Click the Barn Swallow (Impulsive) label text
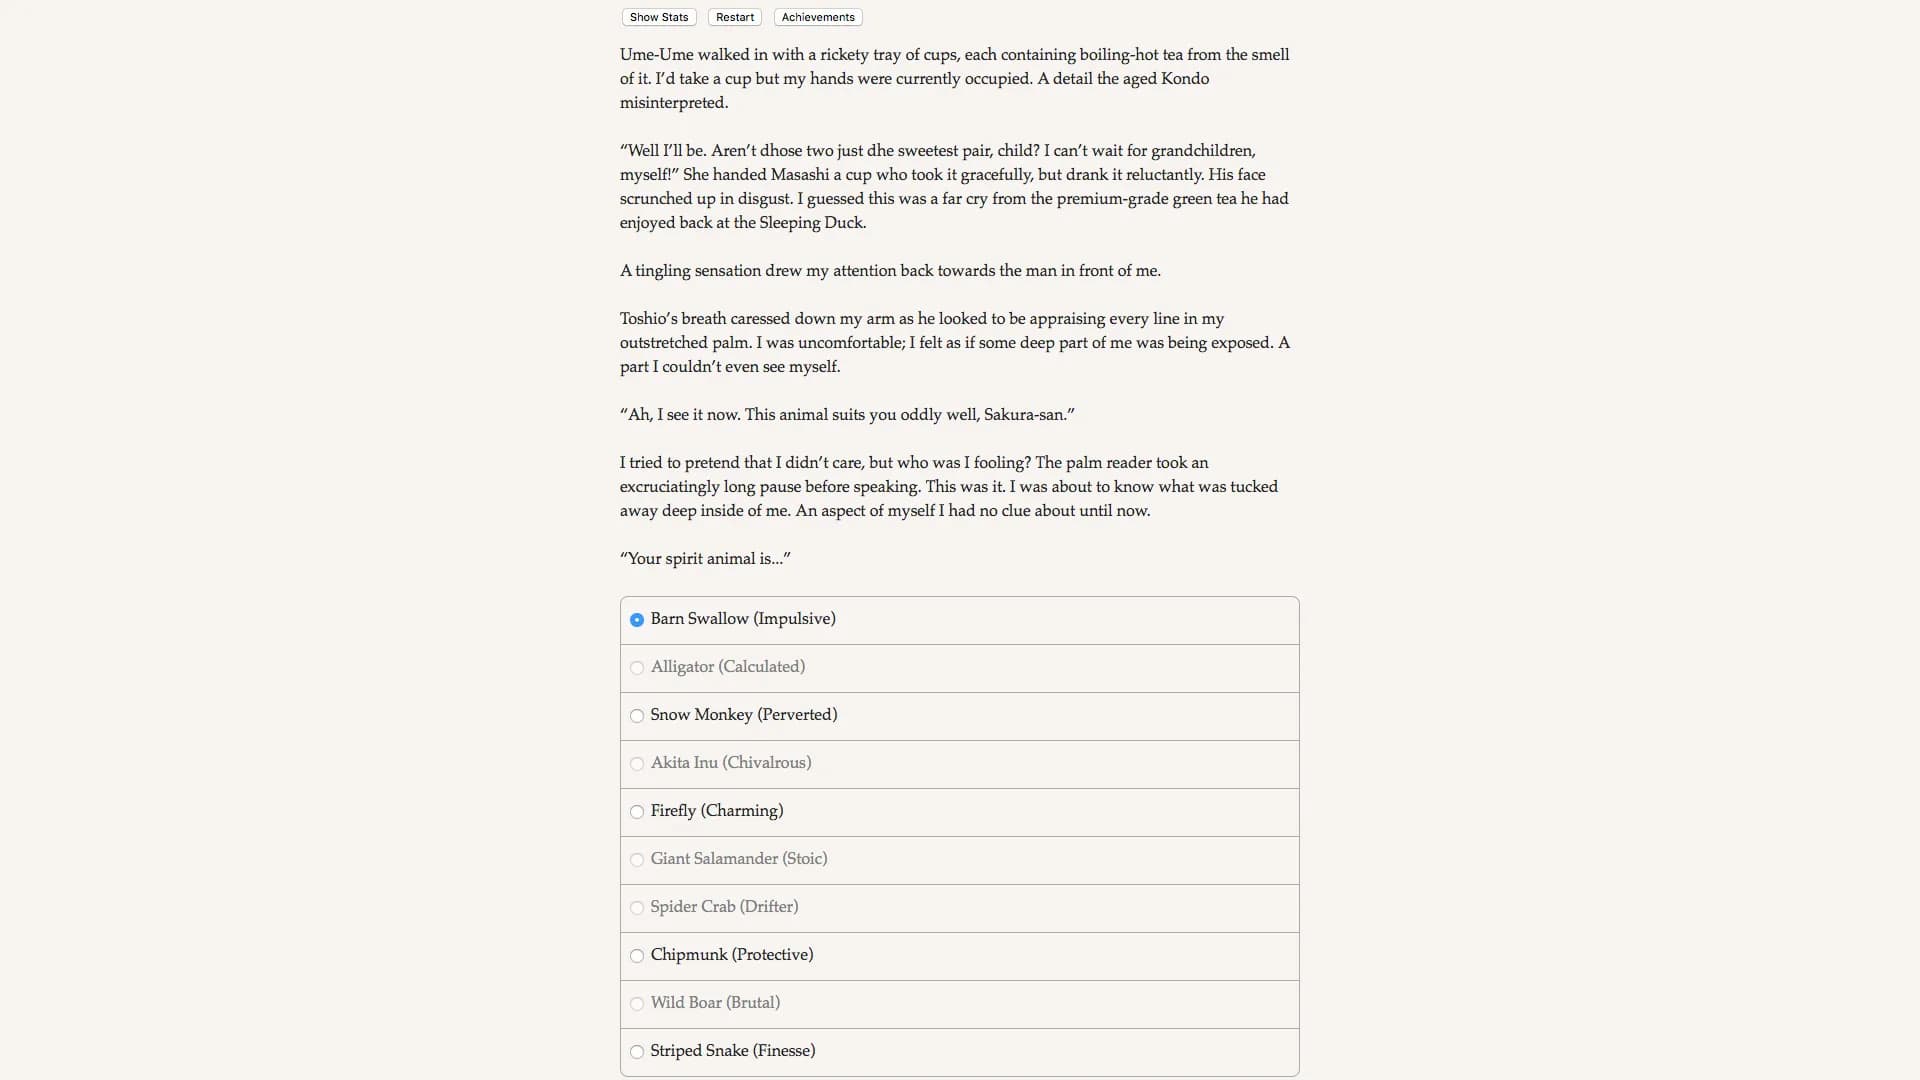This screenshot has height=1080, width=1920. 743,619
